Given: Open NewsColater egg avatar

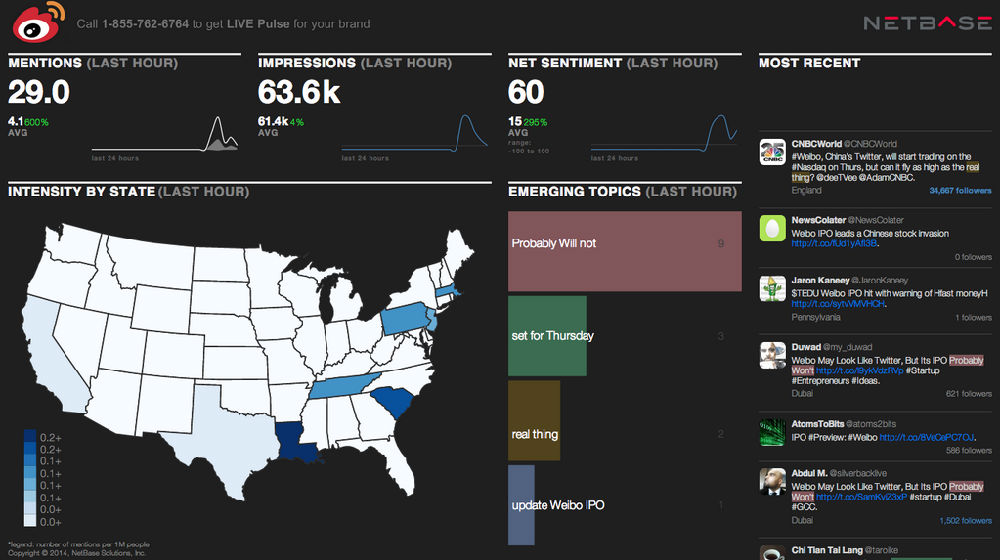Looking at the screenshot, I should 772,228.
